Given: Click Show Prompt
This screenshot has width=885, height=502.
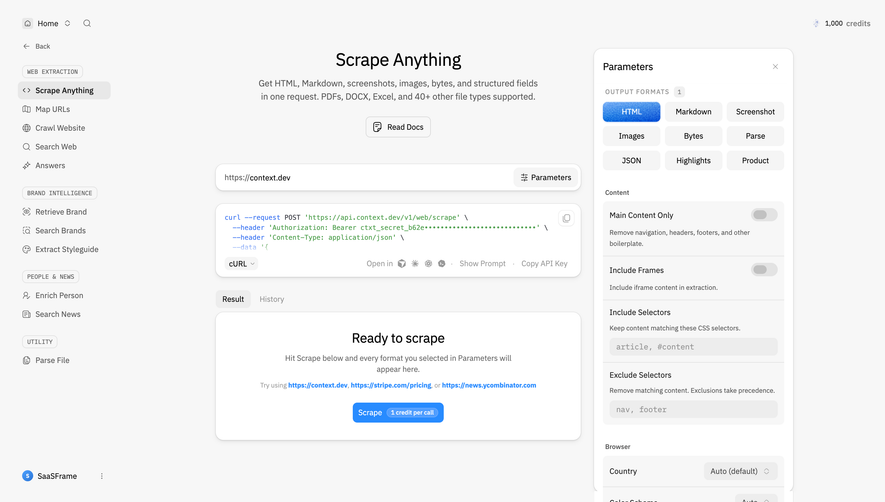Looking at the screenshot, I should (483, 264).
